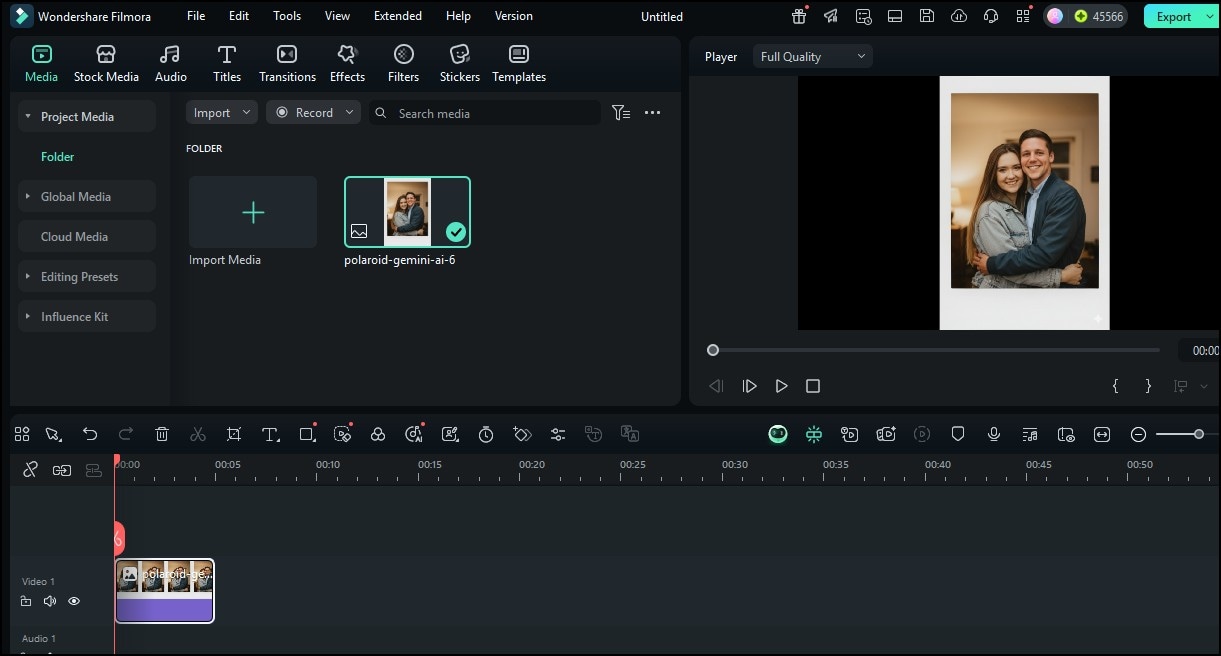Screen dimensions: 1221x656
Task: Open the Full Quality playback dropdown
Action: point(812,56)
